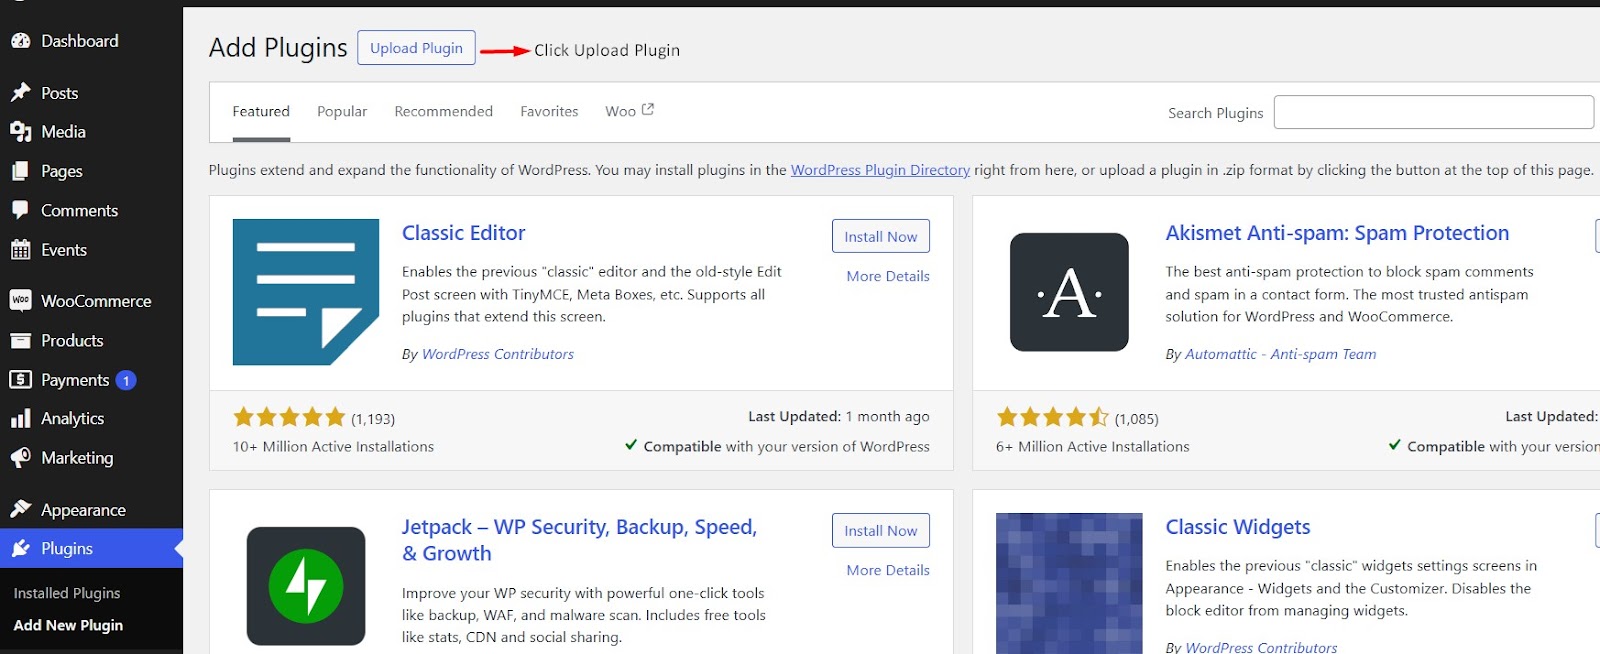
Task: Open the Woo tab
Action: click(629, 111)
